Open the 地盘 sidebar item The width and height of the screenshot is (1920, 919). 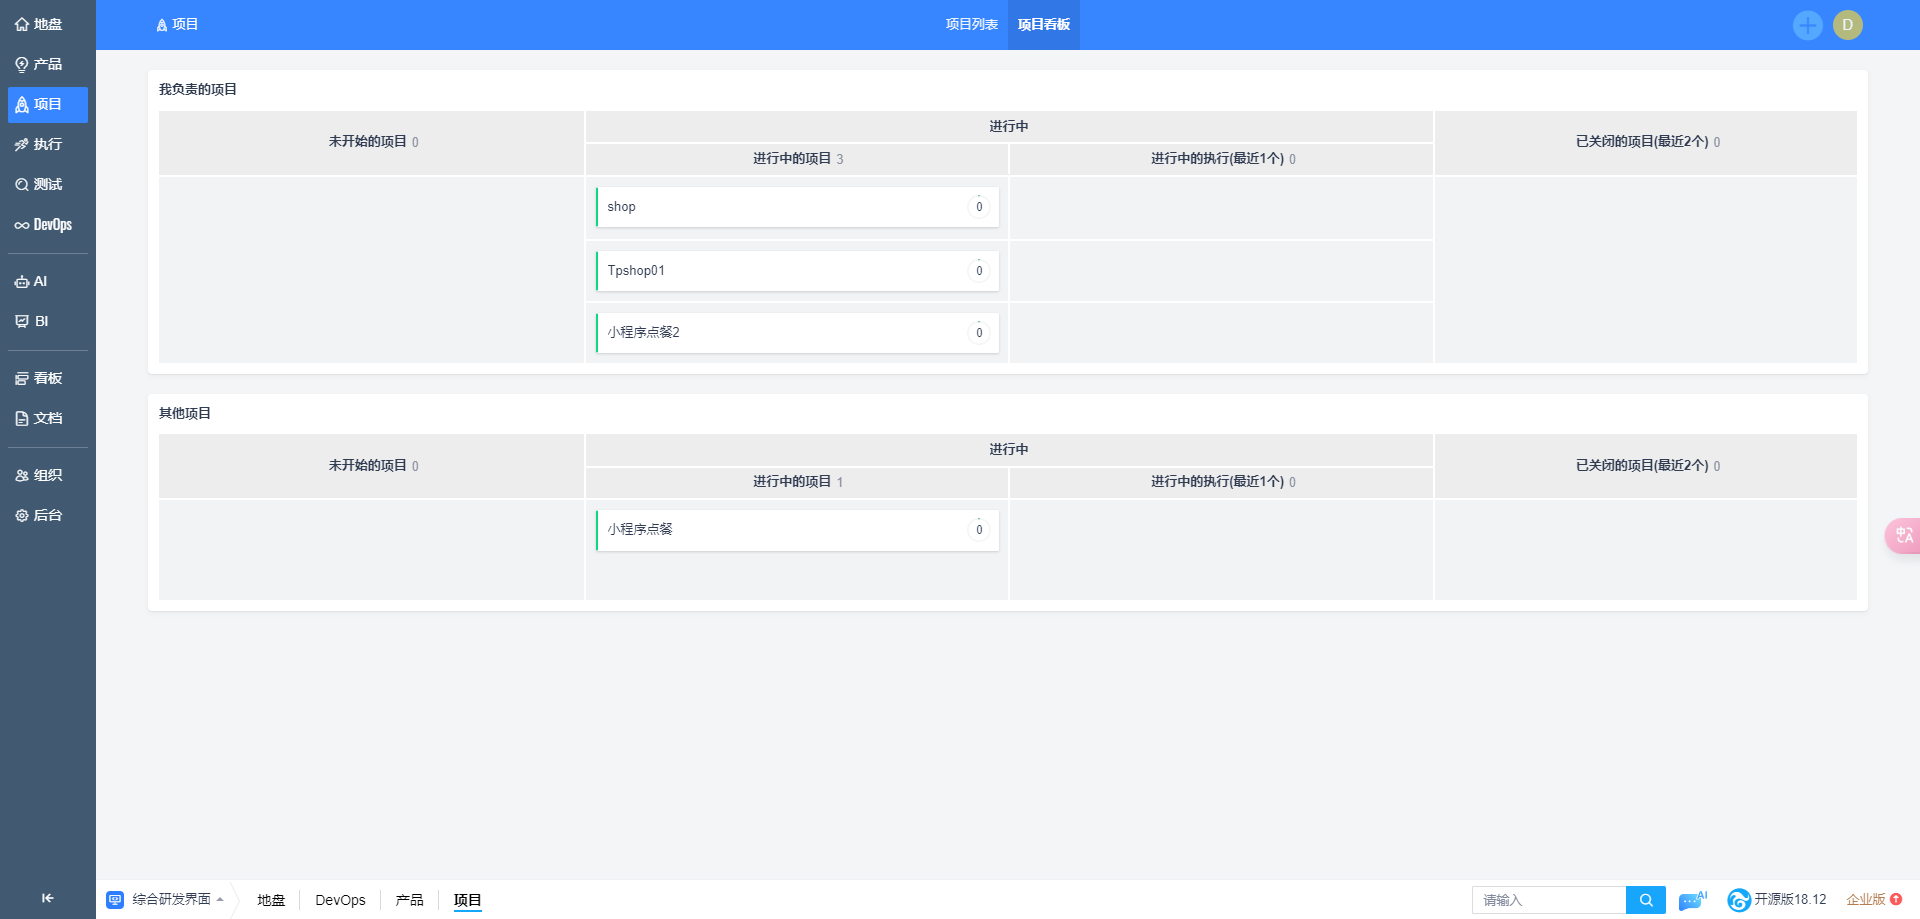47,24
